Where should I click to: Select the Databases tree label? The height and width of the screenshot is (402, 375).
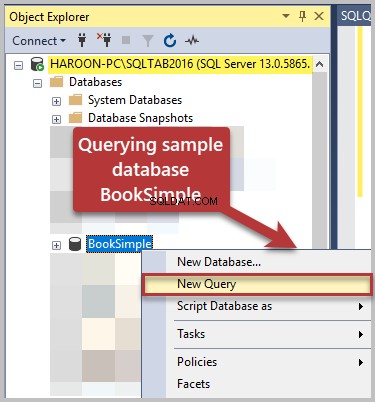click(x=95, y=82)
